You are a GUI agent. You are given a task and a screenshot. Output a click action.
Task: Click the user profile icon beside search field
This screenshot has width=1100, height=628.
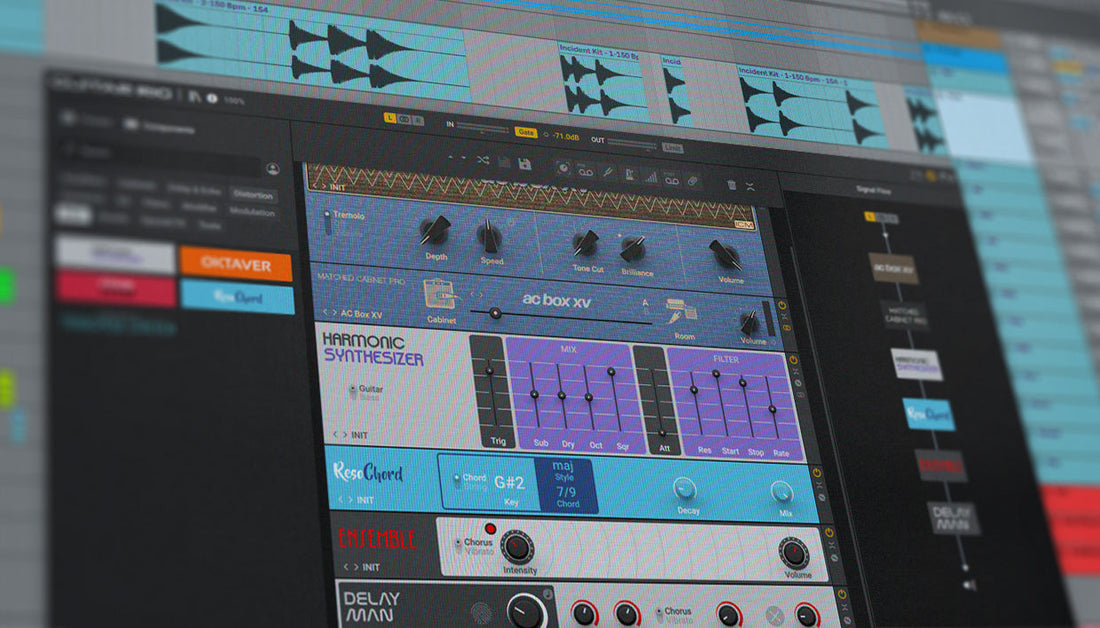[273, 168]
